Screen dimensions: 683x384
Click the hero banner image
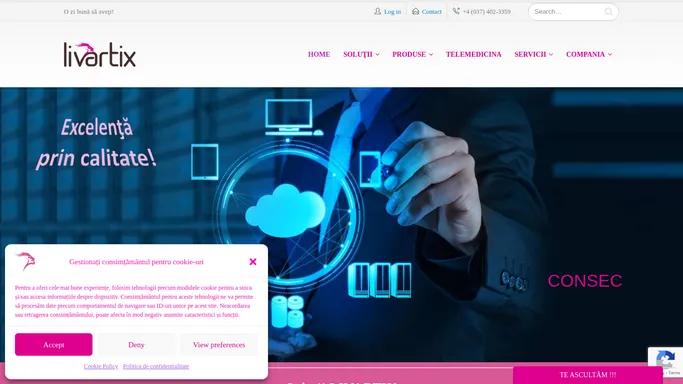click(342, 224)
